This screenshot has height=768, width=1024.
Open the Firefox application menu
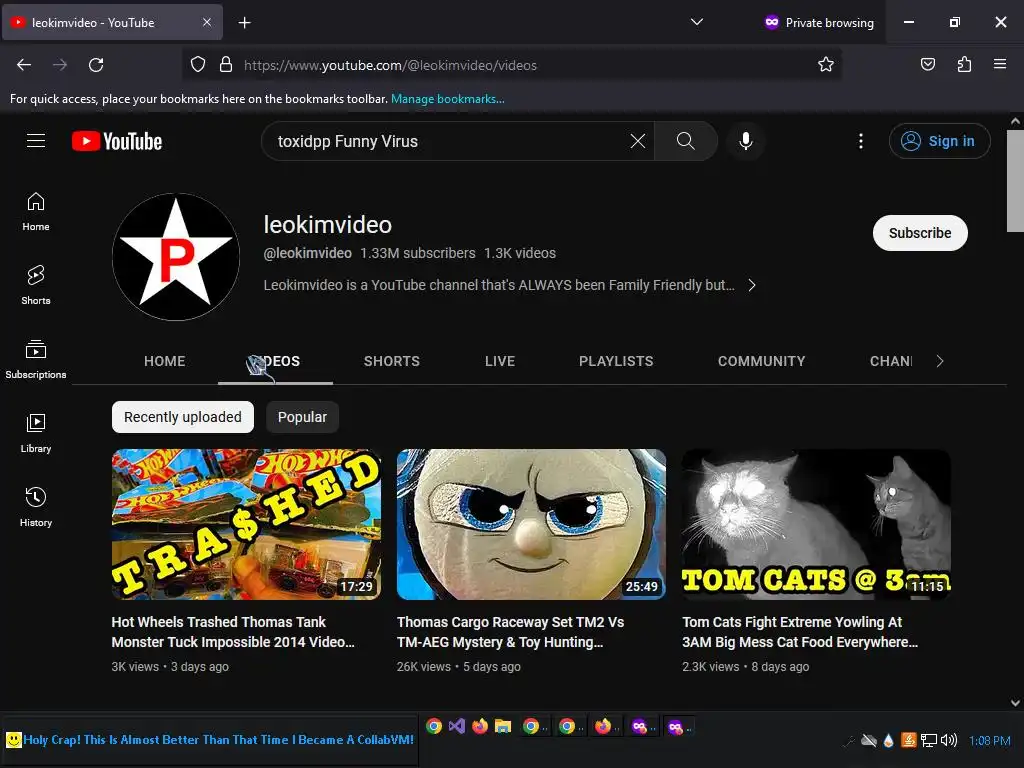[1000, 65]
